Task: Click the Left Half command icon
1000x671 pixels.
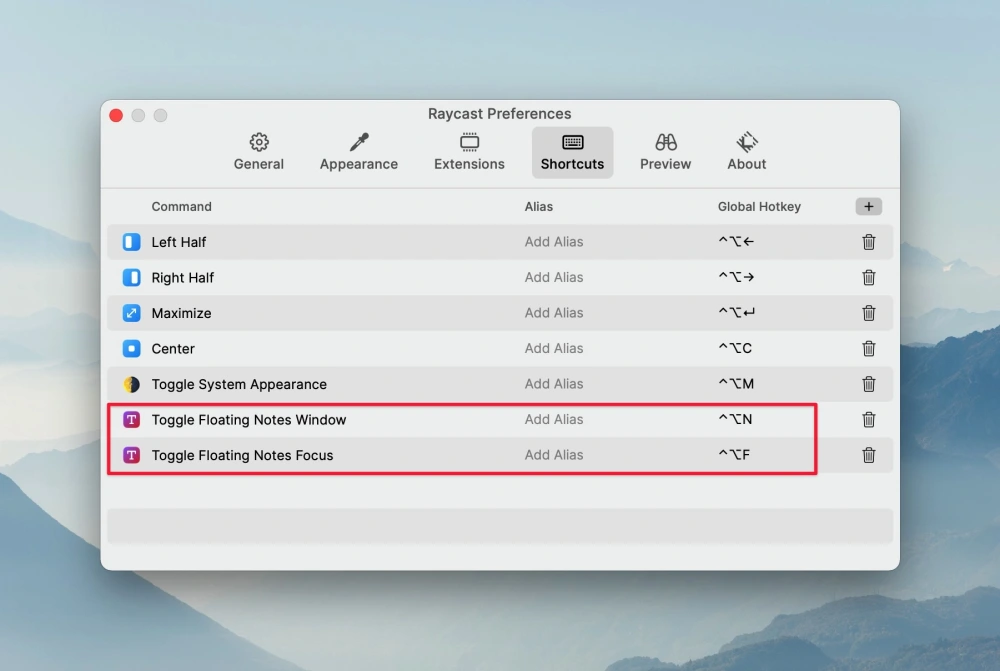Action: pos(131,242)
